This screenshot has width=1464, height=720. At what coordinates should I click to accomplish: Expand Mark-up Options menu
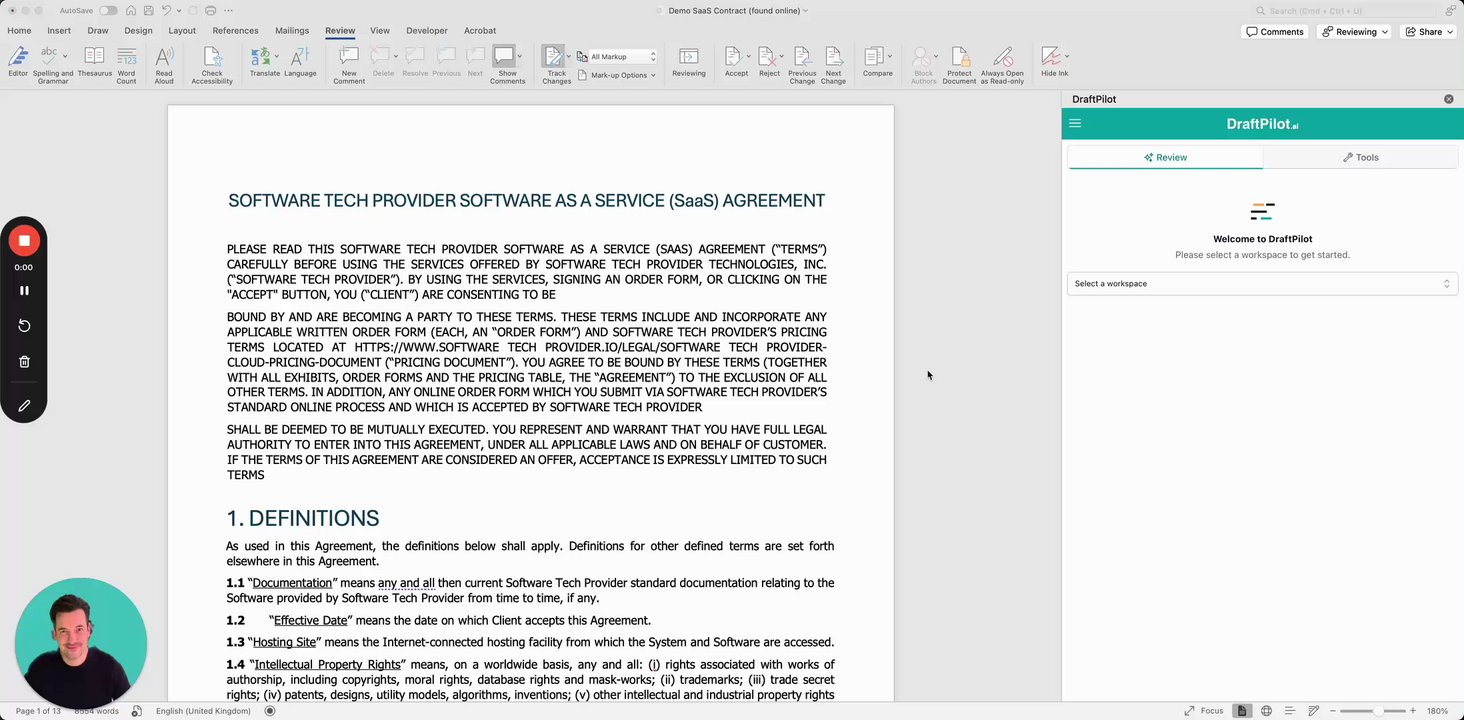pos(618,75)
